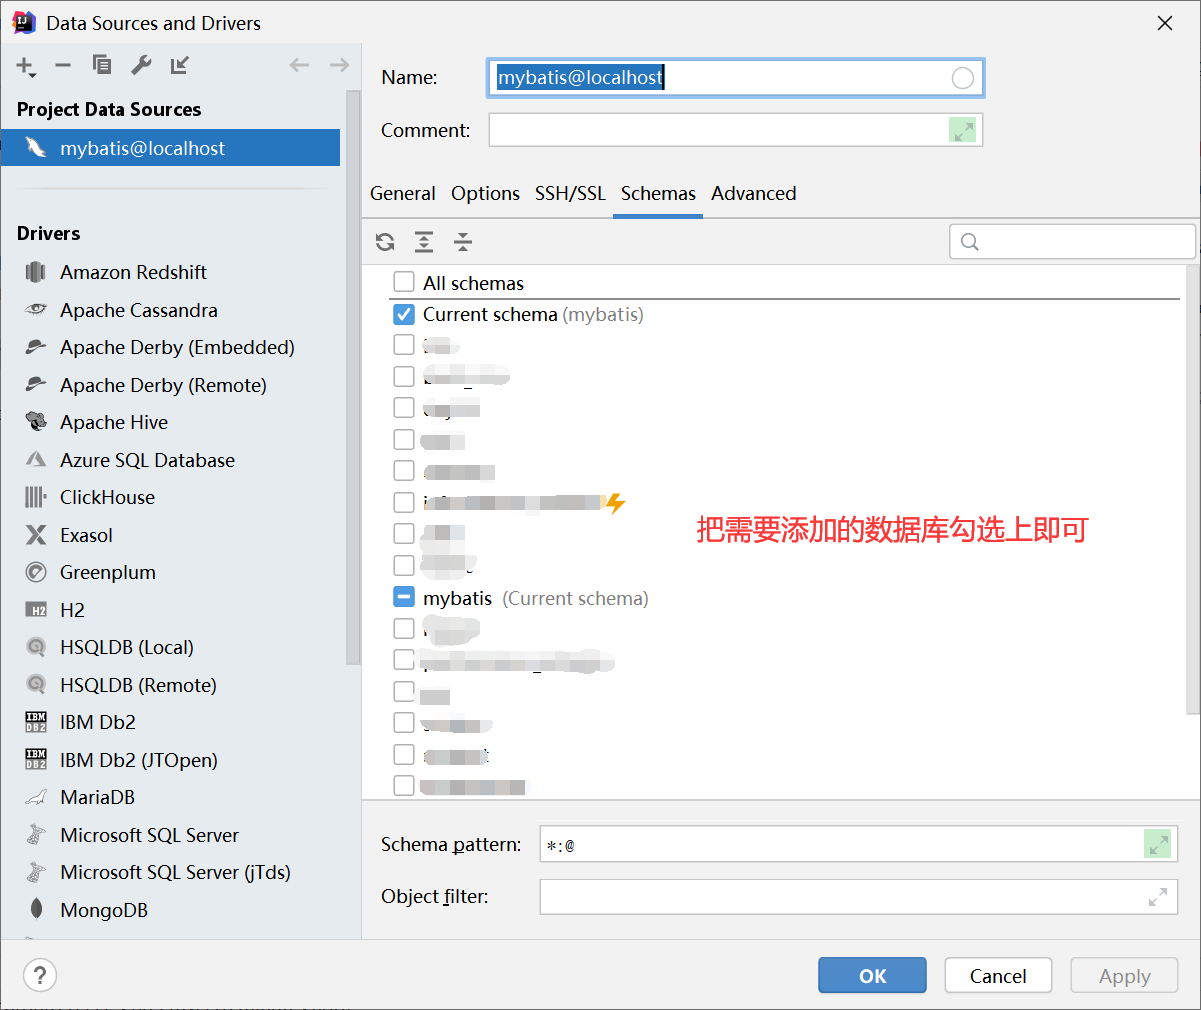Remove selected data source with minus icon

[63, 65]
